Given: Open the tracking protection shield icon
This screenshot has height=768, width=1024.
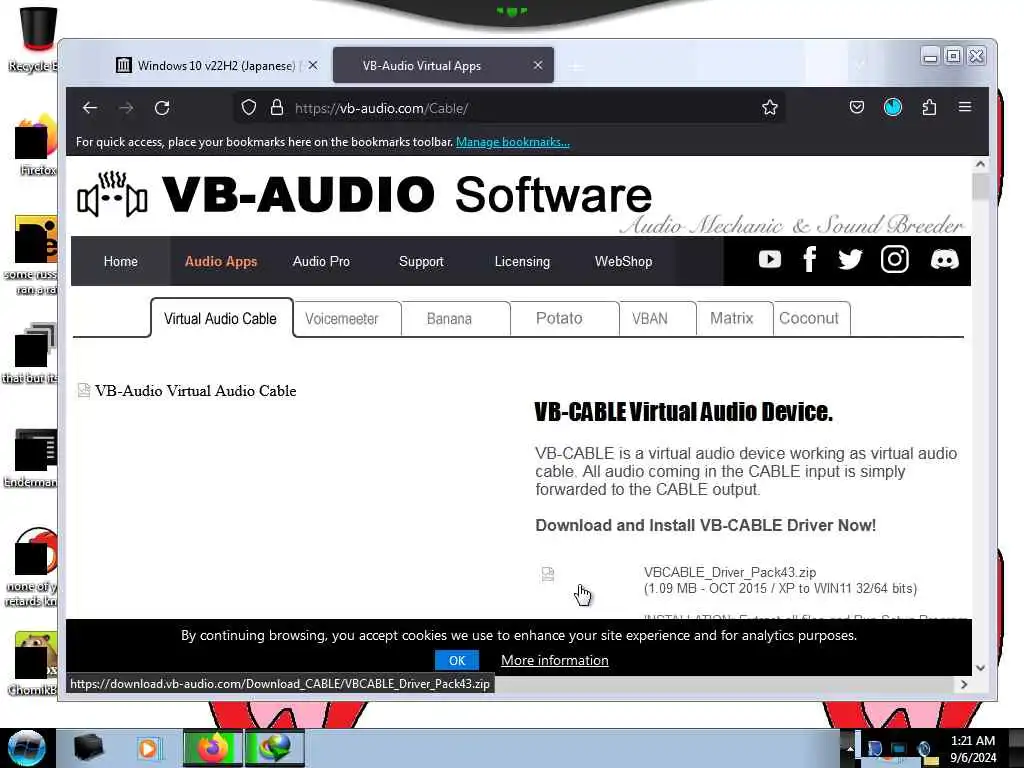Looking at the screenshot, I should tap(249, 108).
